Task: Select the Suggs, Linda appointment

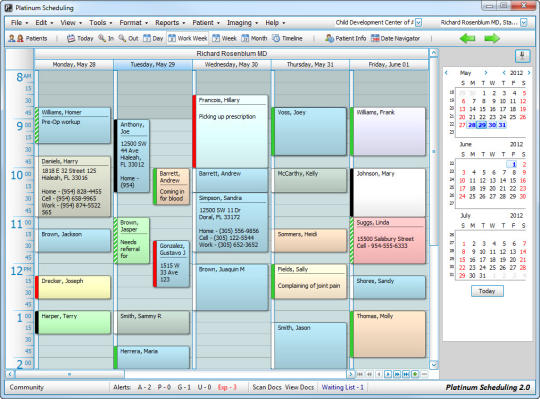Action: point(389,240)
